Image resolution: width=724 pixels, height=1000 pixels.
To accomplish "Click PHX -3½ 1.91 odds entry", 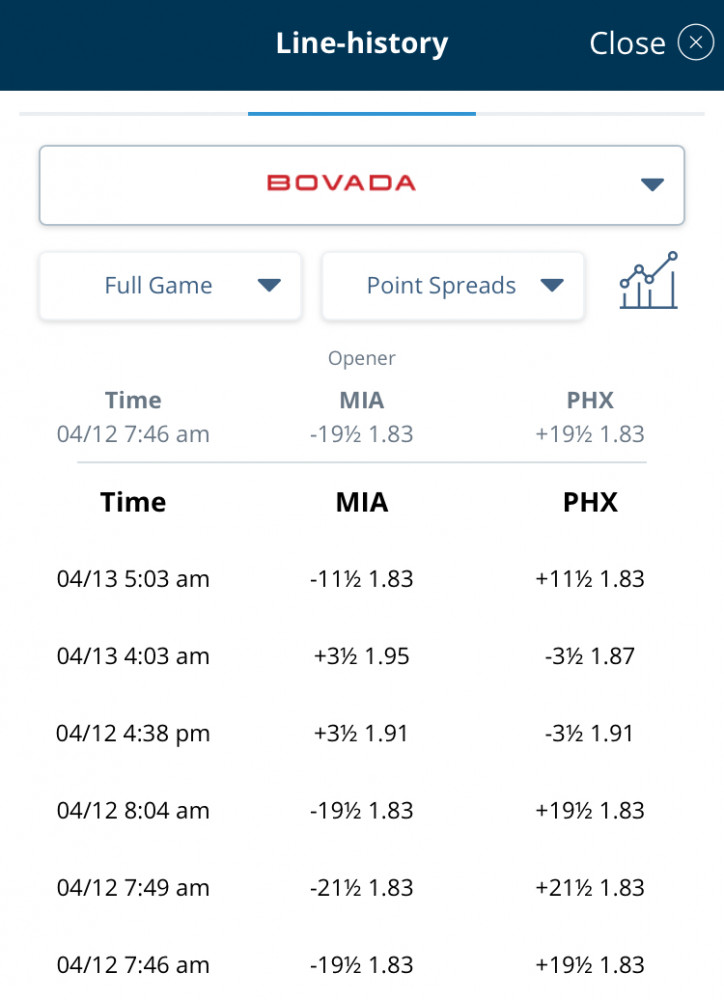I will pos(589,733).
